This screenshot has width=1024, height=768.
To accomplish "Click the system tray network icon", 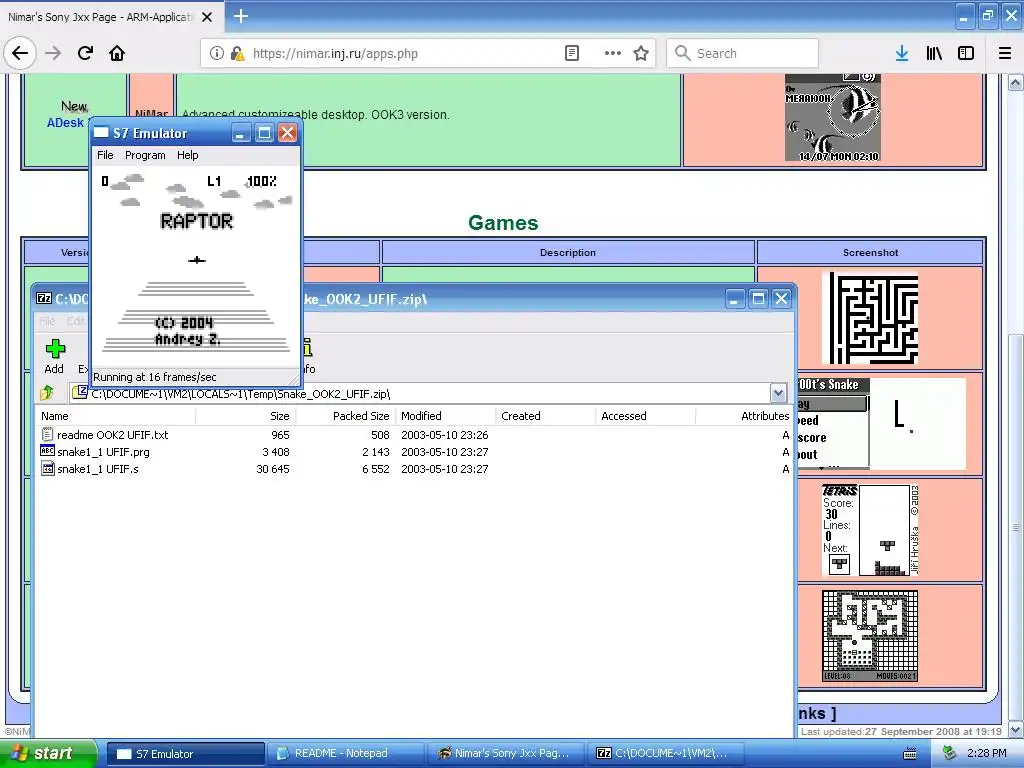I will point(949,753).
